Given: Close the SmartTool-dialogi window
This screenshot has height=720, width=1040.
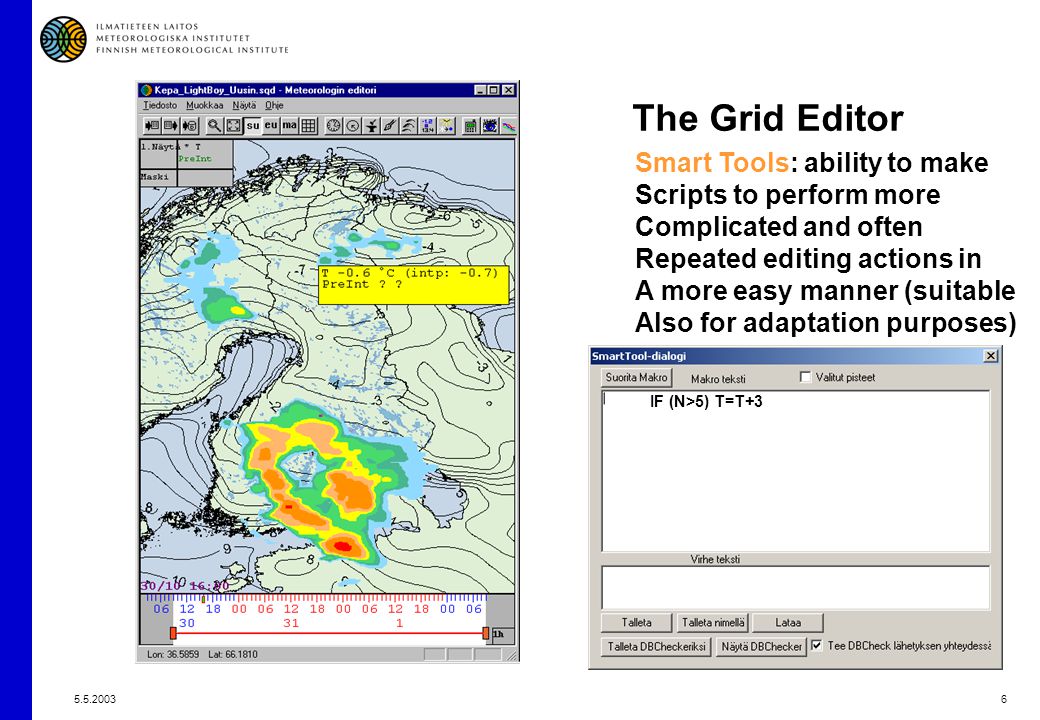Looking at the screenshot, I should (x=990, y=356).
